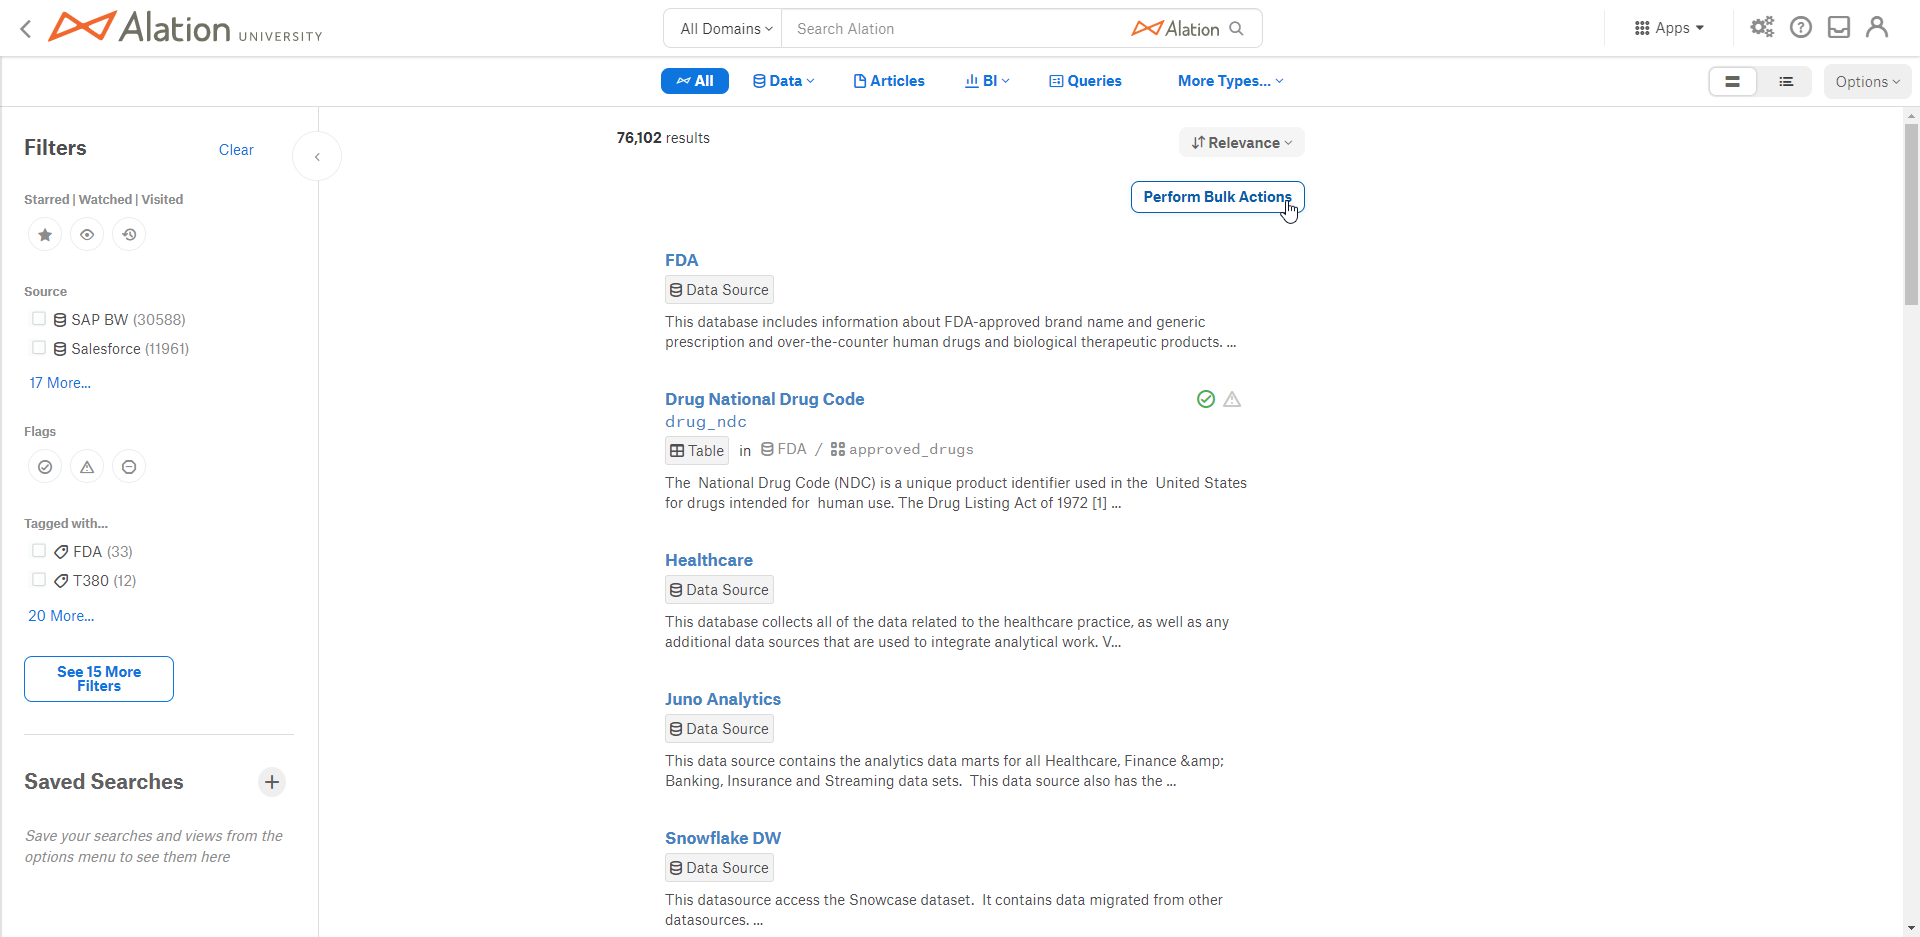The width and height of the screenshot is (1920, 937).
Task: Focus the Search Alation input field
Action: tap(955, 29)
